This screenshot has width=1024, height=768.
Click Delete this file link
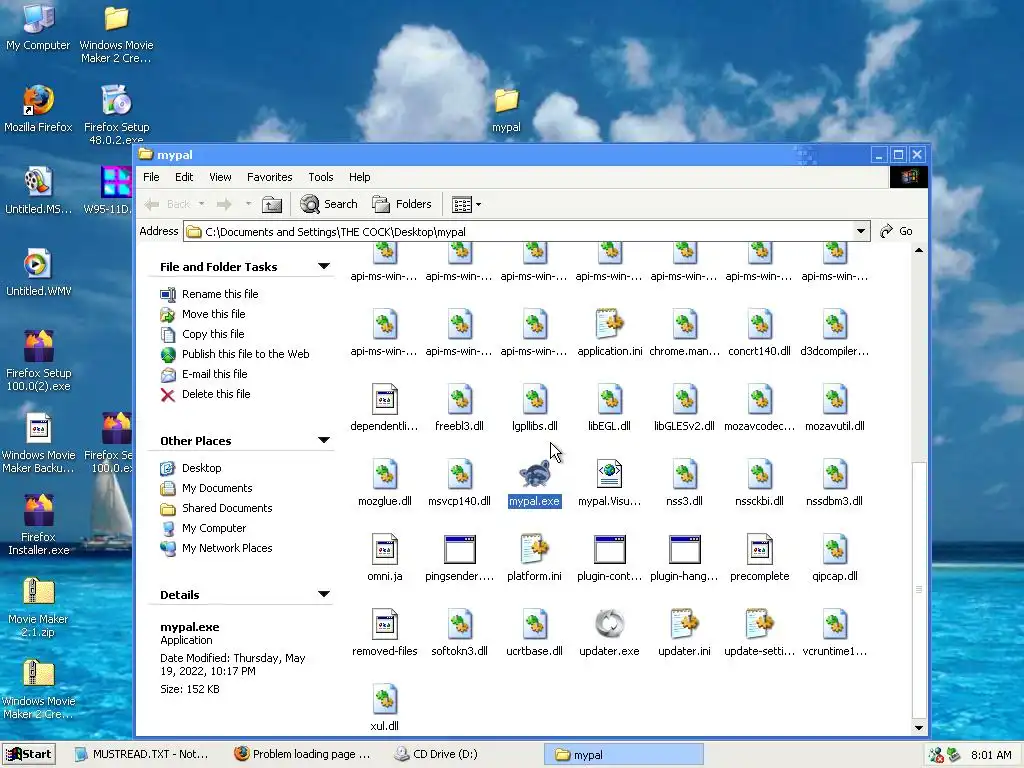pyautogui.click(x=216, y=394)
